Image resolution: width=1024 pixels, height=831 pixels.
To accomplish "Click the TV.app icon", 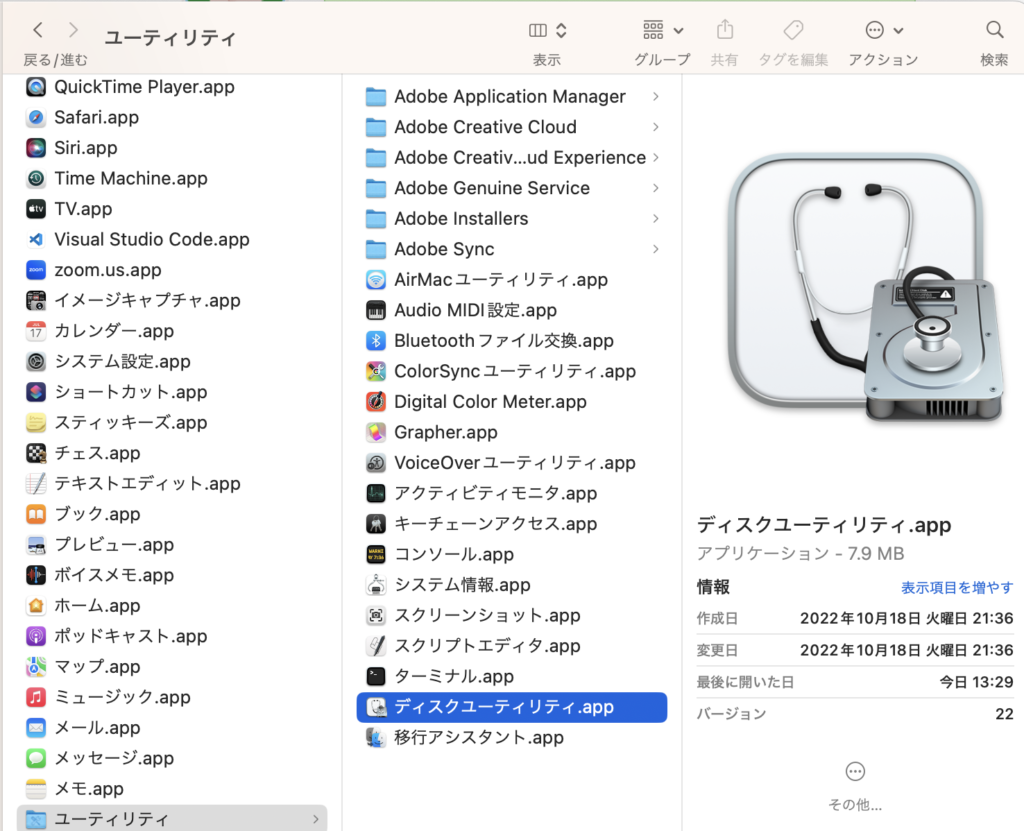I will point(36,209).
